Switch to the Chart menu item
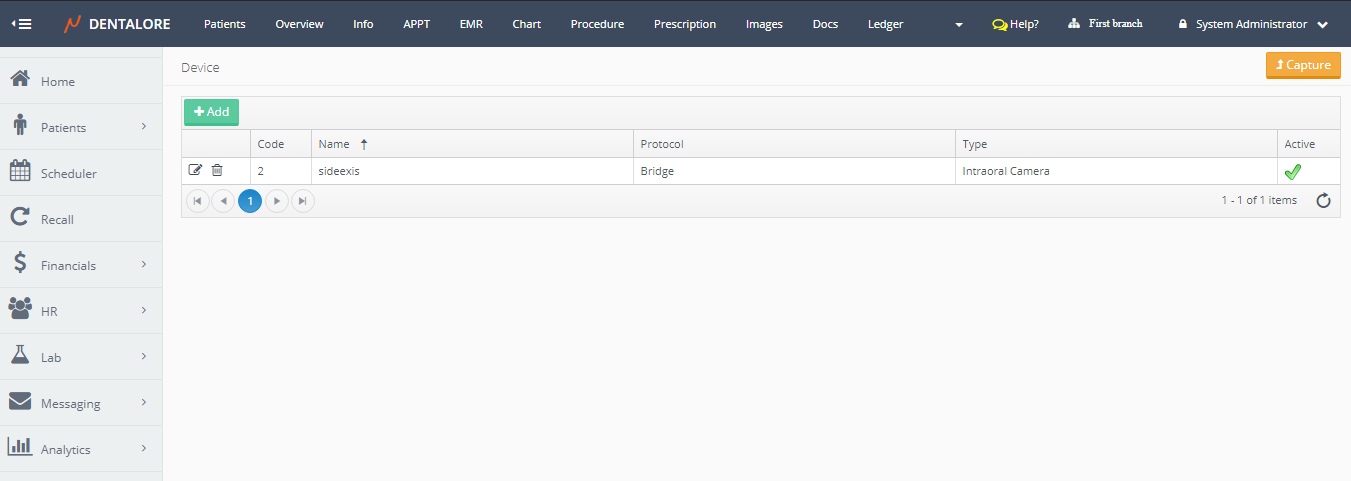Viewport: 1351px width, 481px height. [x=526, y=24]
